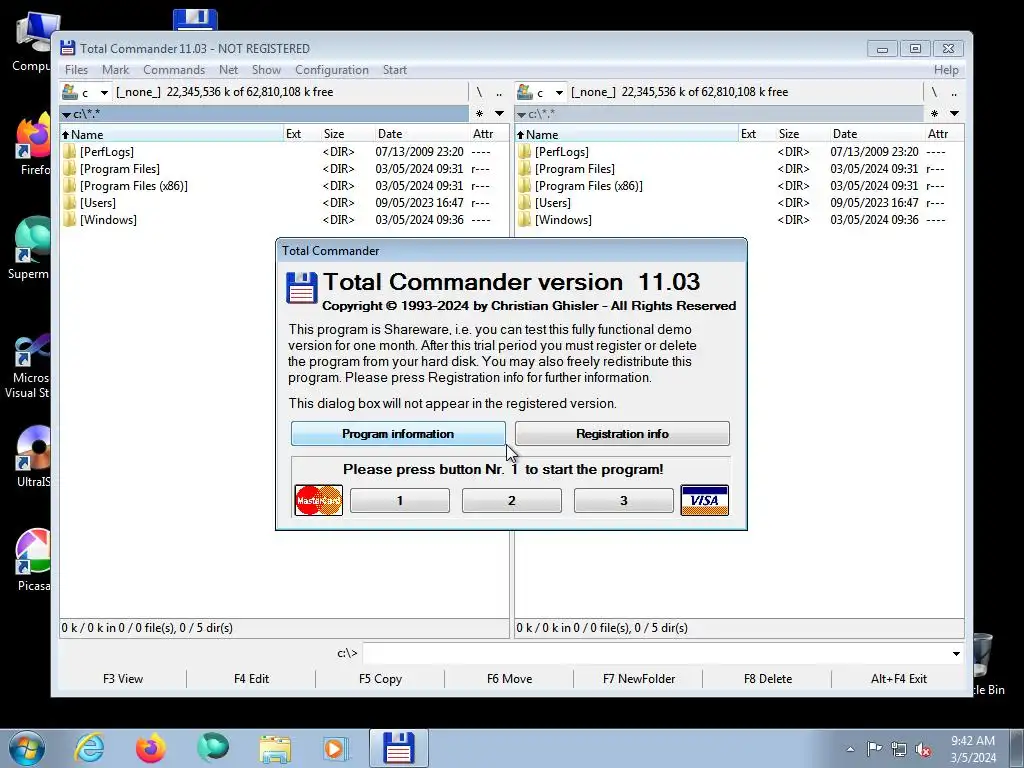Open right panel drive dropdown arrow
The height and width of the screenshot is (768, 1024).
pyautogui.click(x=559, y=92)
